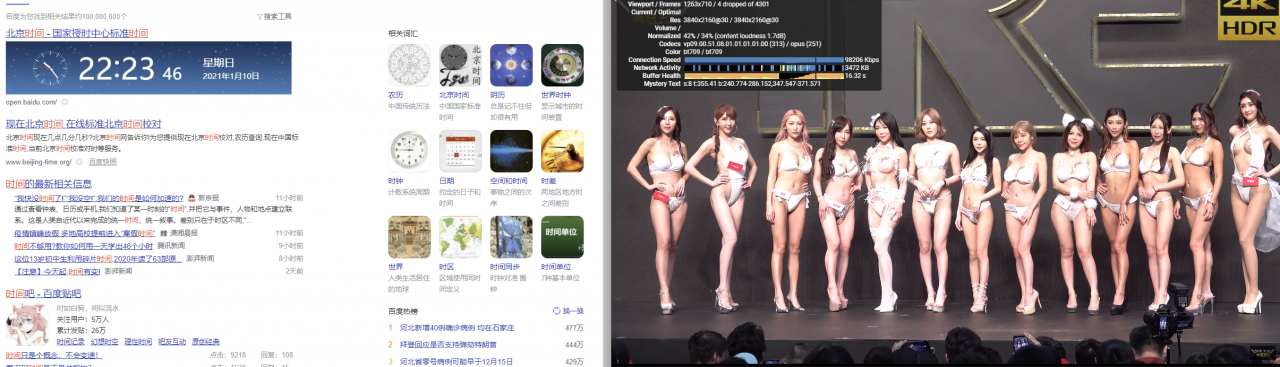
Task: Open the 日期 calendar icon
Action: click(x=461, y=151)
